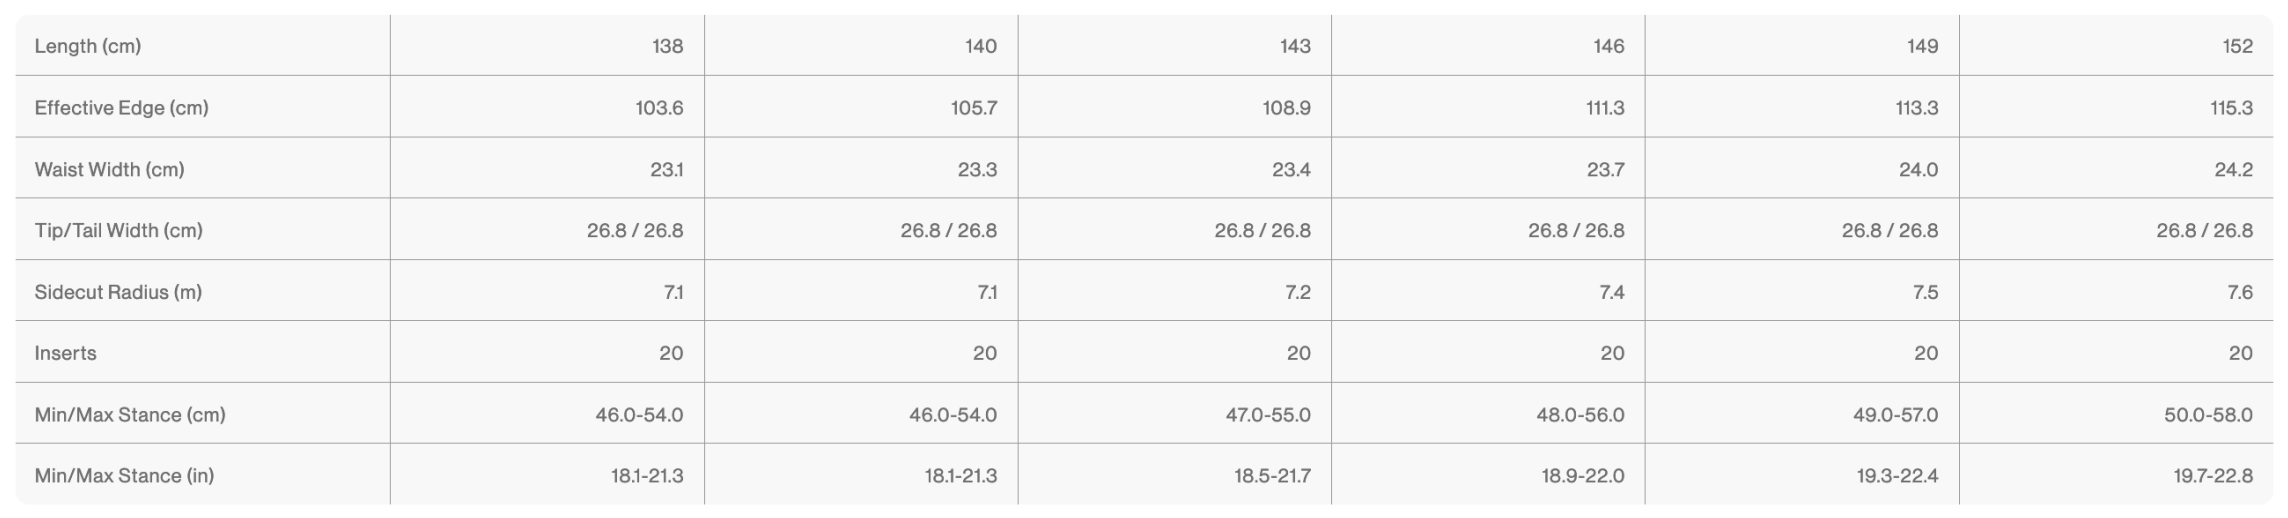Click the 113.3 effective edge cell

(x=1915, y=108)
